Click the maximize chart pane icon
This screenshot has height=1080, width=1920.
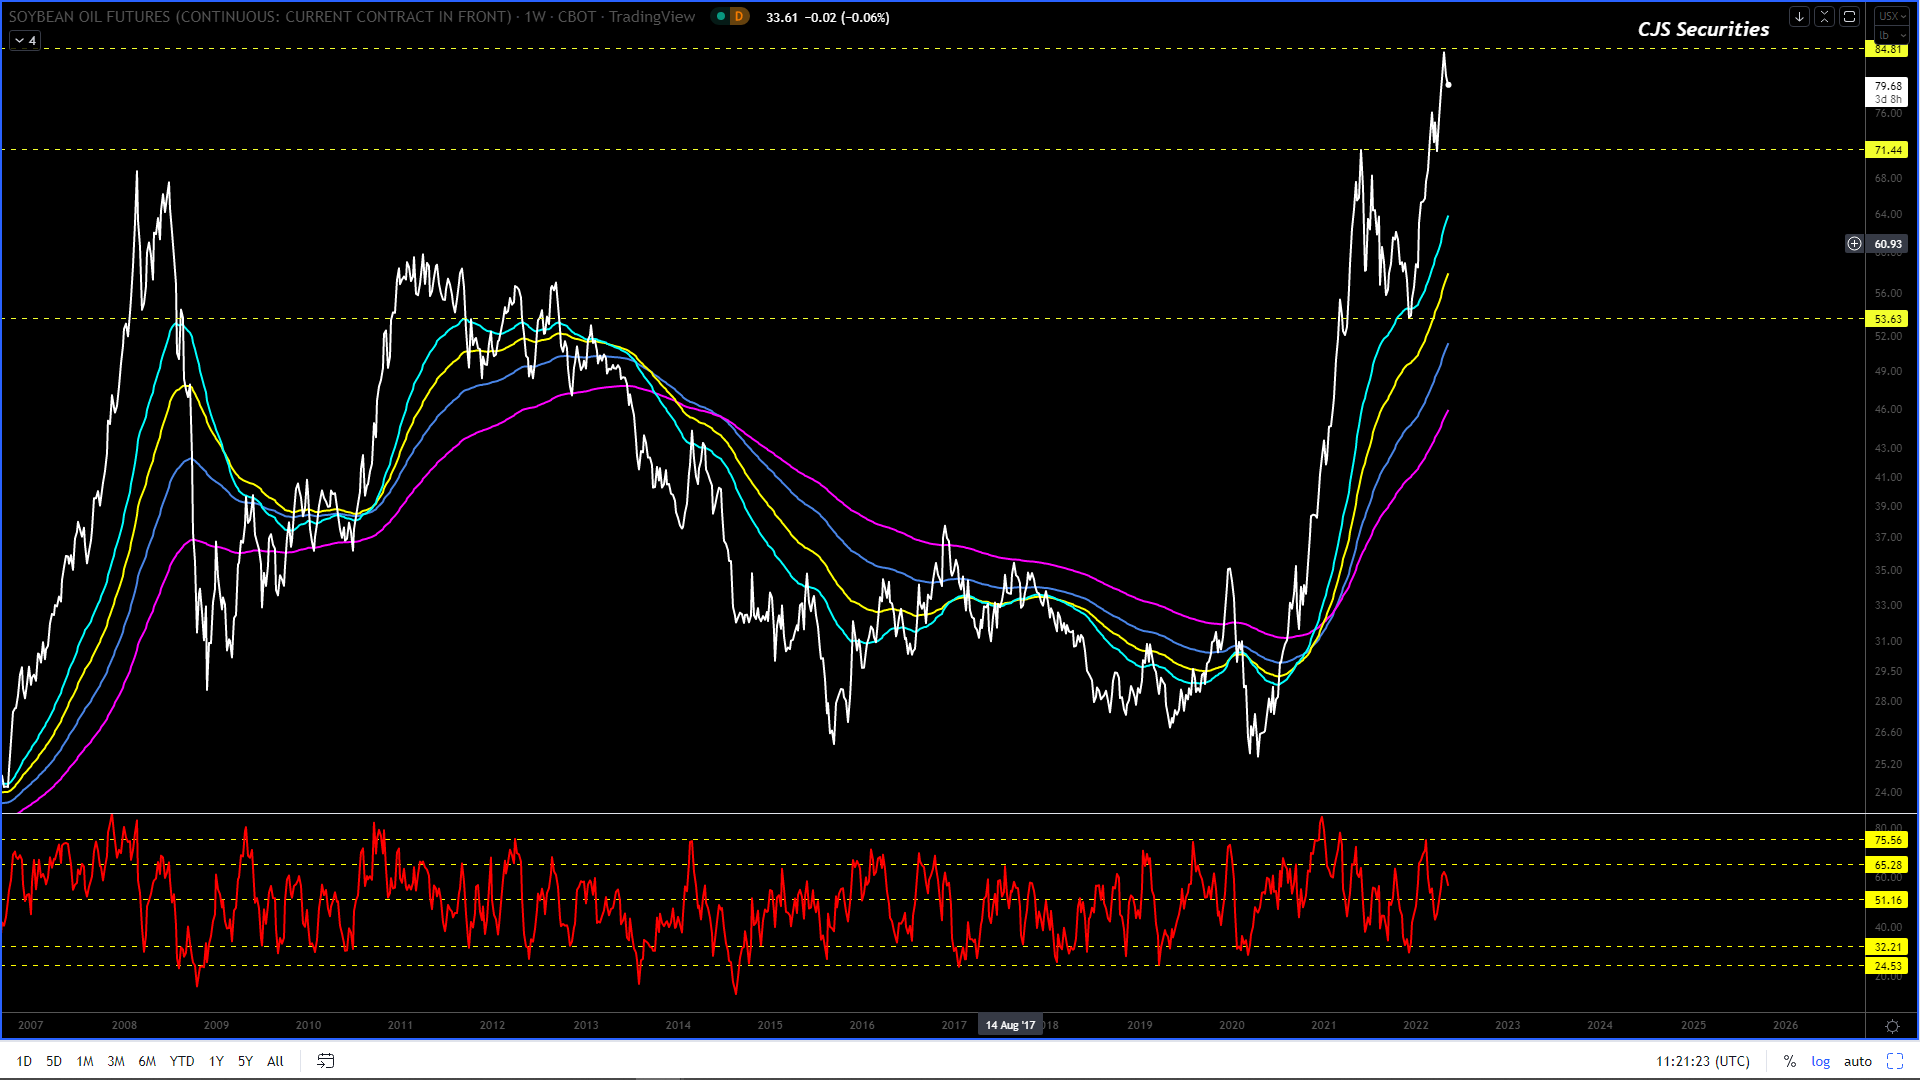tap(1849, 16)
